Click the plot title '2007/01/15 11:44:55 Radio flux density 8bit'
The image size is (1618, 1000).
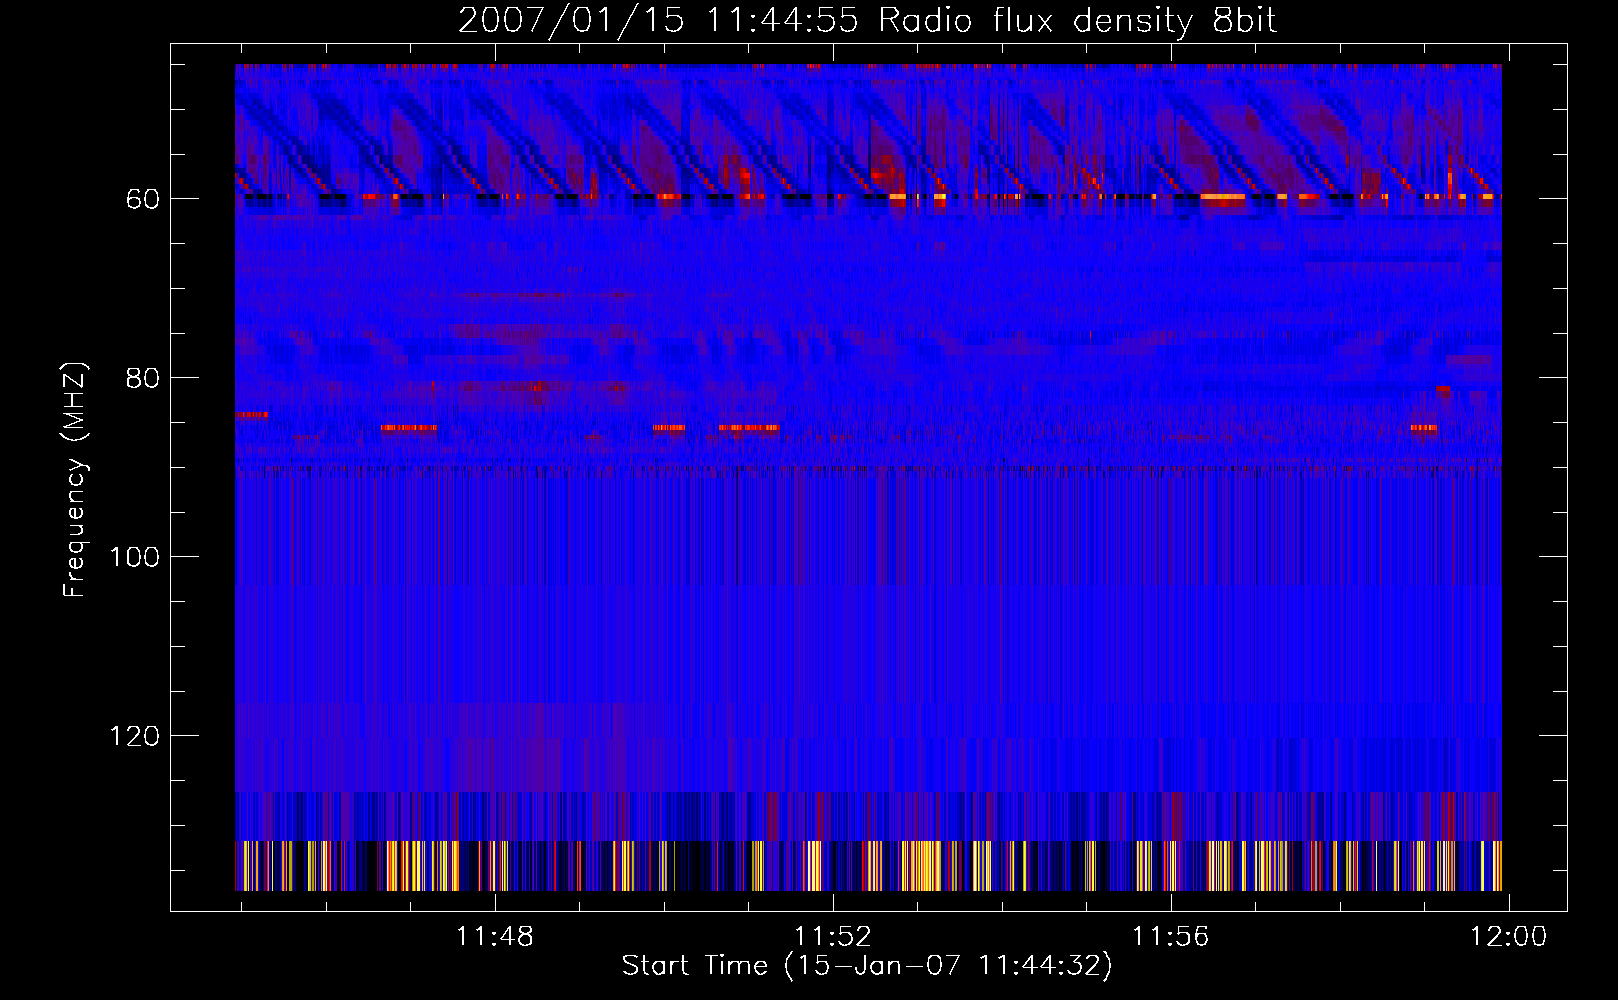(x=867, y=20)
